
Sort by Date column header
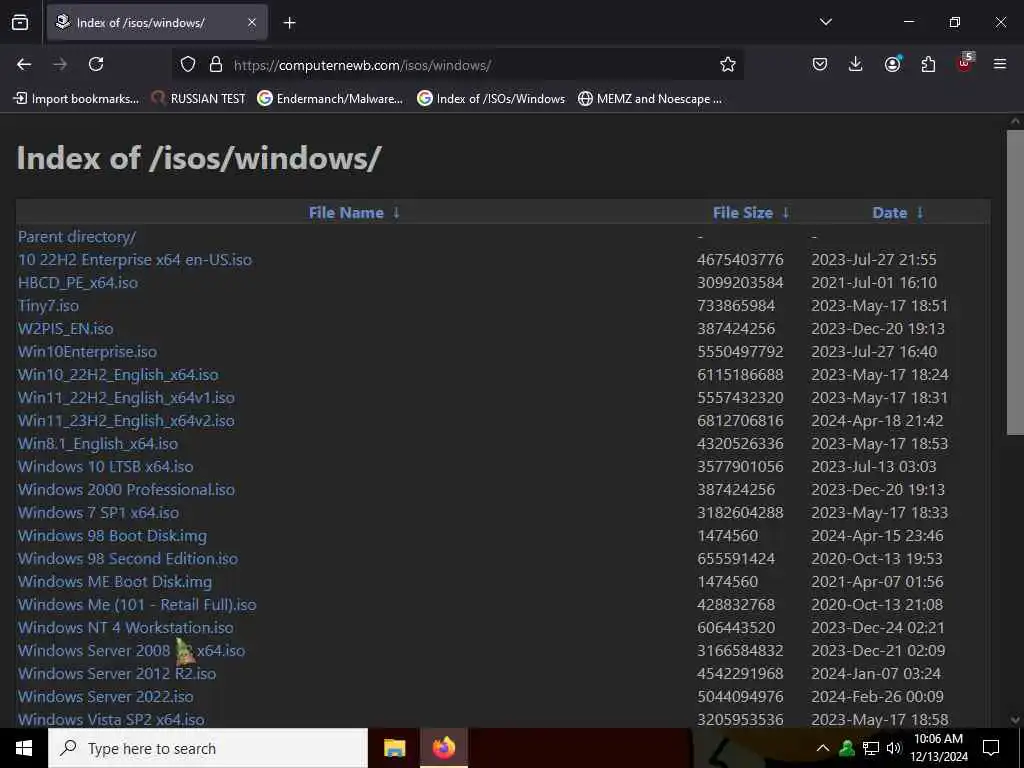click(889, 213)
